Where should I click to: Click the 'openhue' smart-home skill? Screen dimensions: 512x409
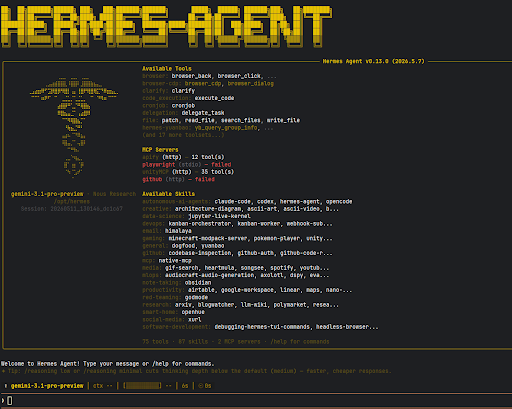pos(193,312)
